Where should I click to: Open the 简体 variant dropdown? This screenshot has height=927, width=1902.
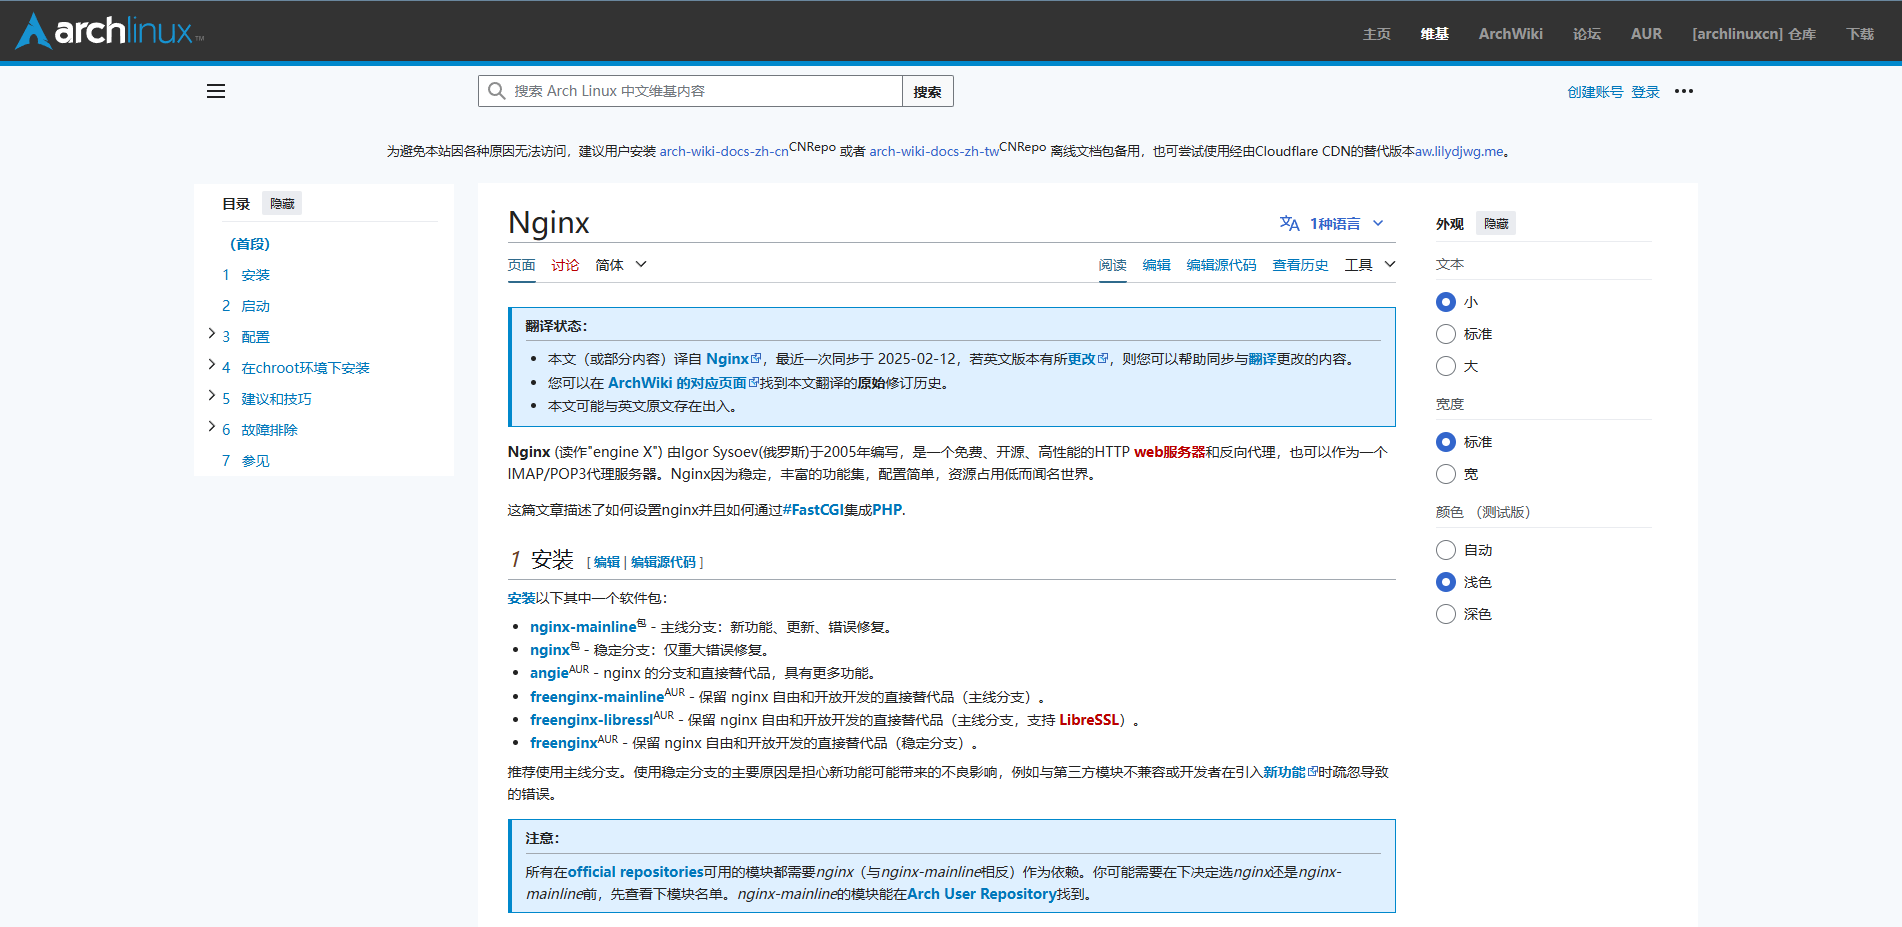(x=621, y=265)
